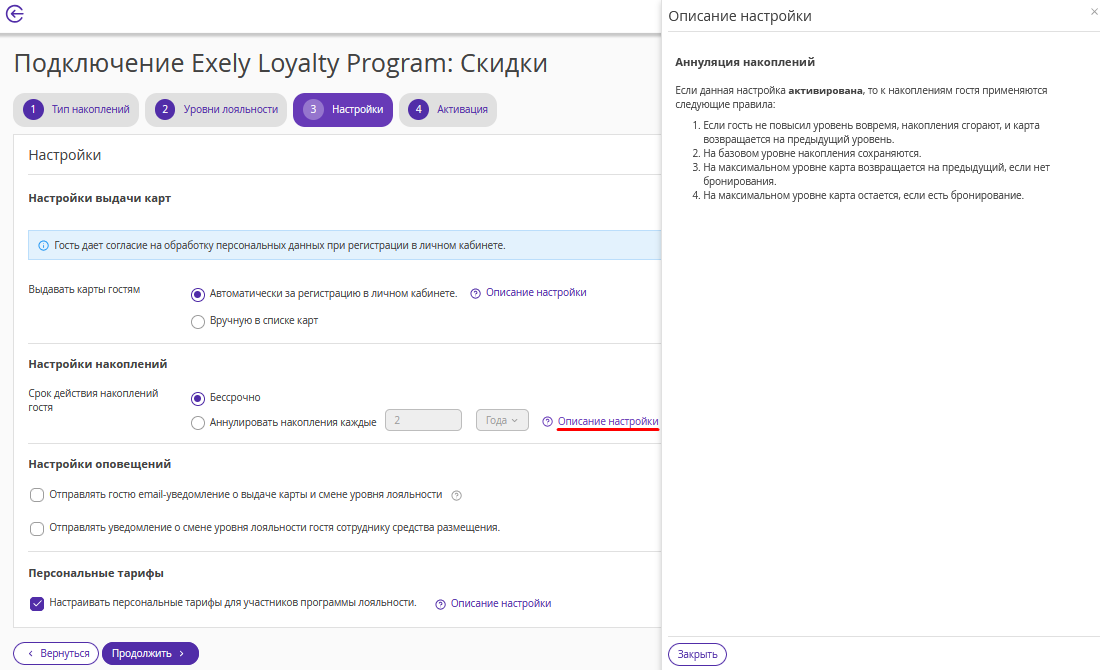
Task: Click 'Закрыть' button in description panel
Action: [x=697, y=654]
